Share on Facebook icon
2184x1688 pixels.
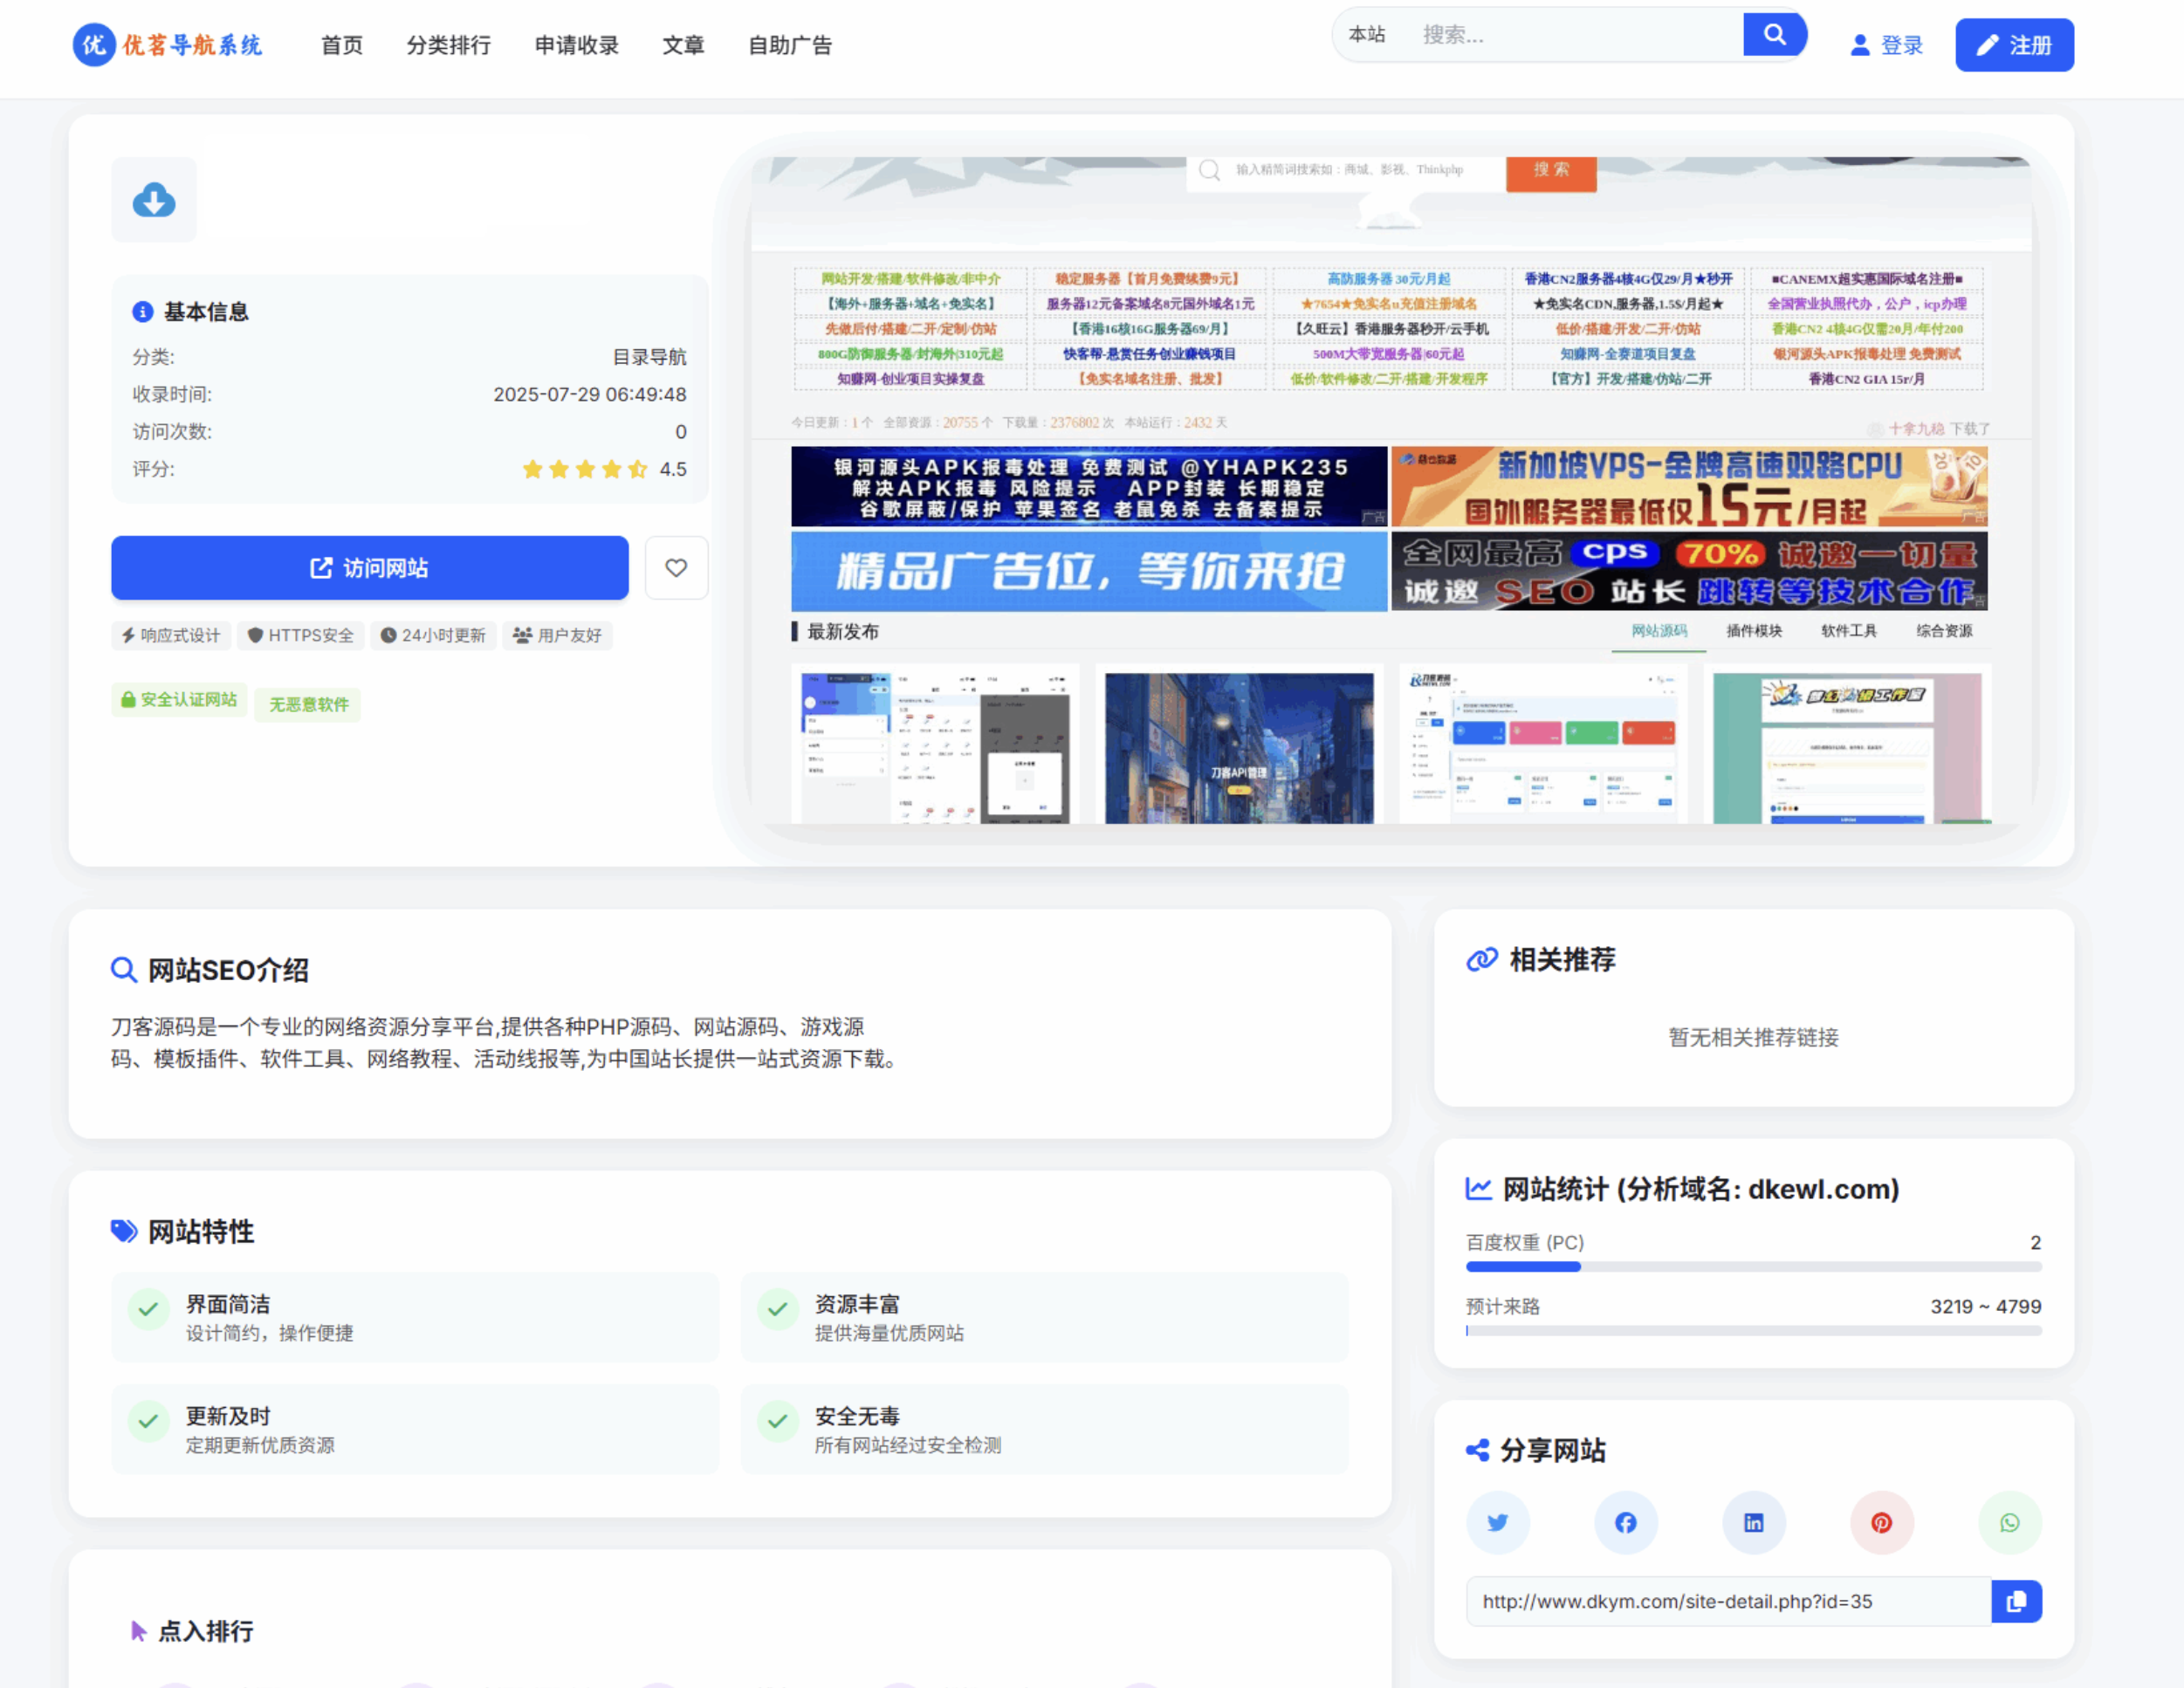tap(1625, 1522)
